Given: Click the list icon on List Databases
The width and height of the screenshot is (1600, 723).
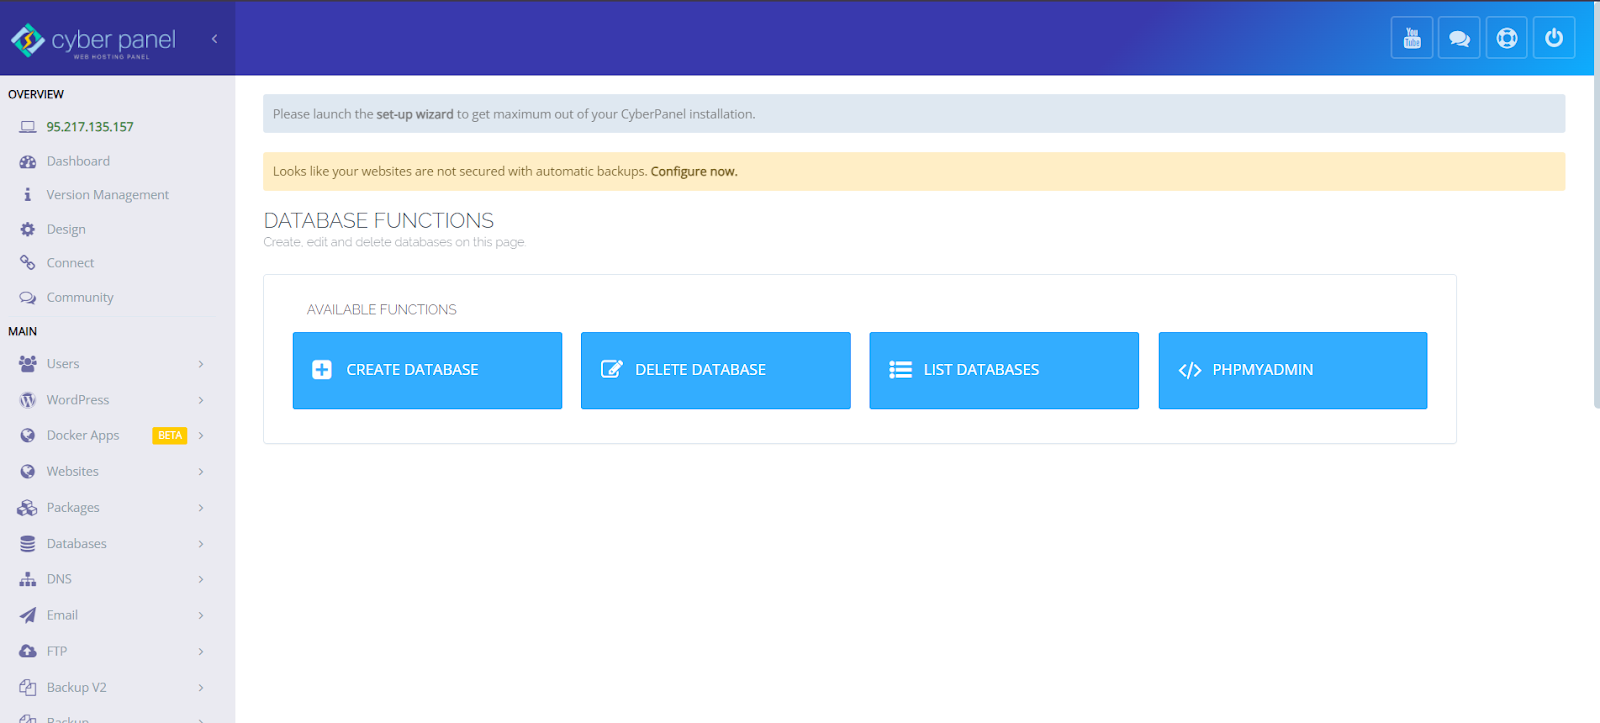Looking at the screenshot, I should (900, 370).
